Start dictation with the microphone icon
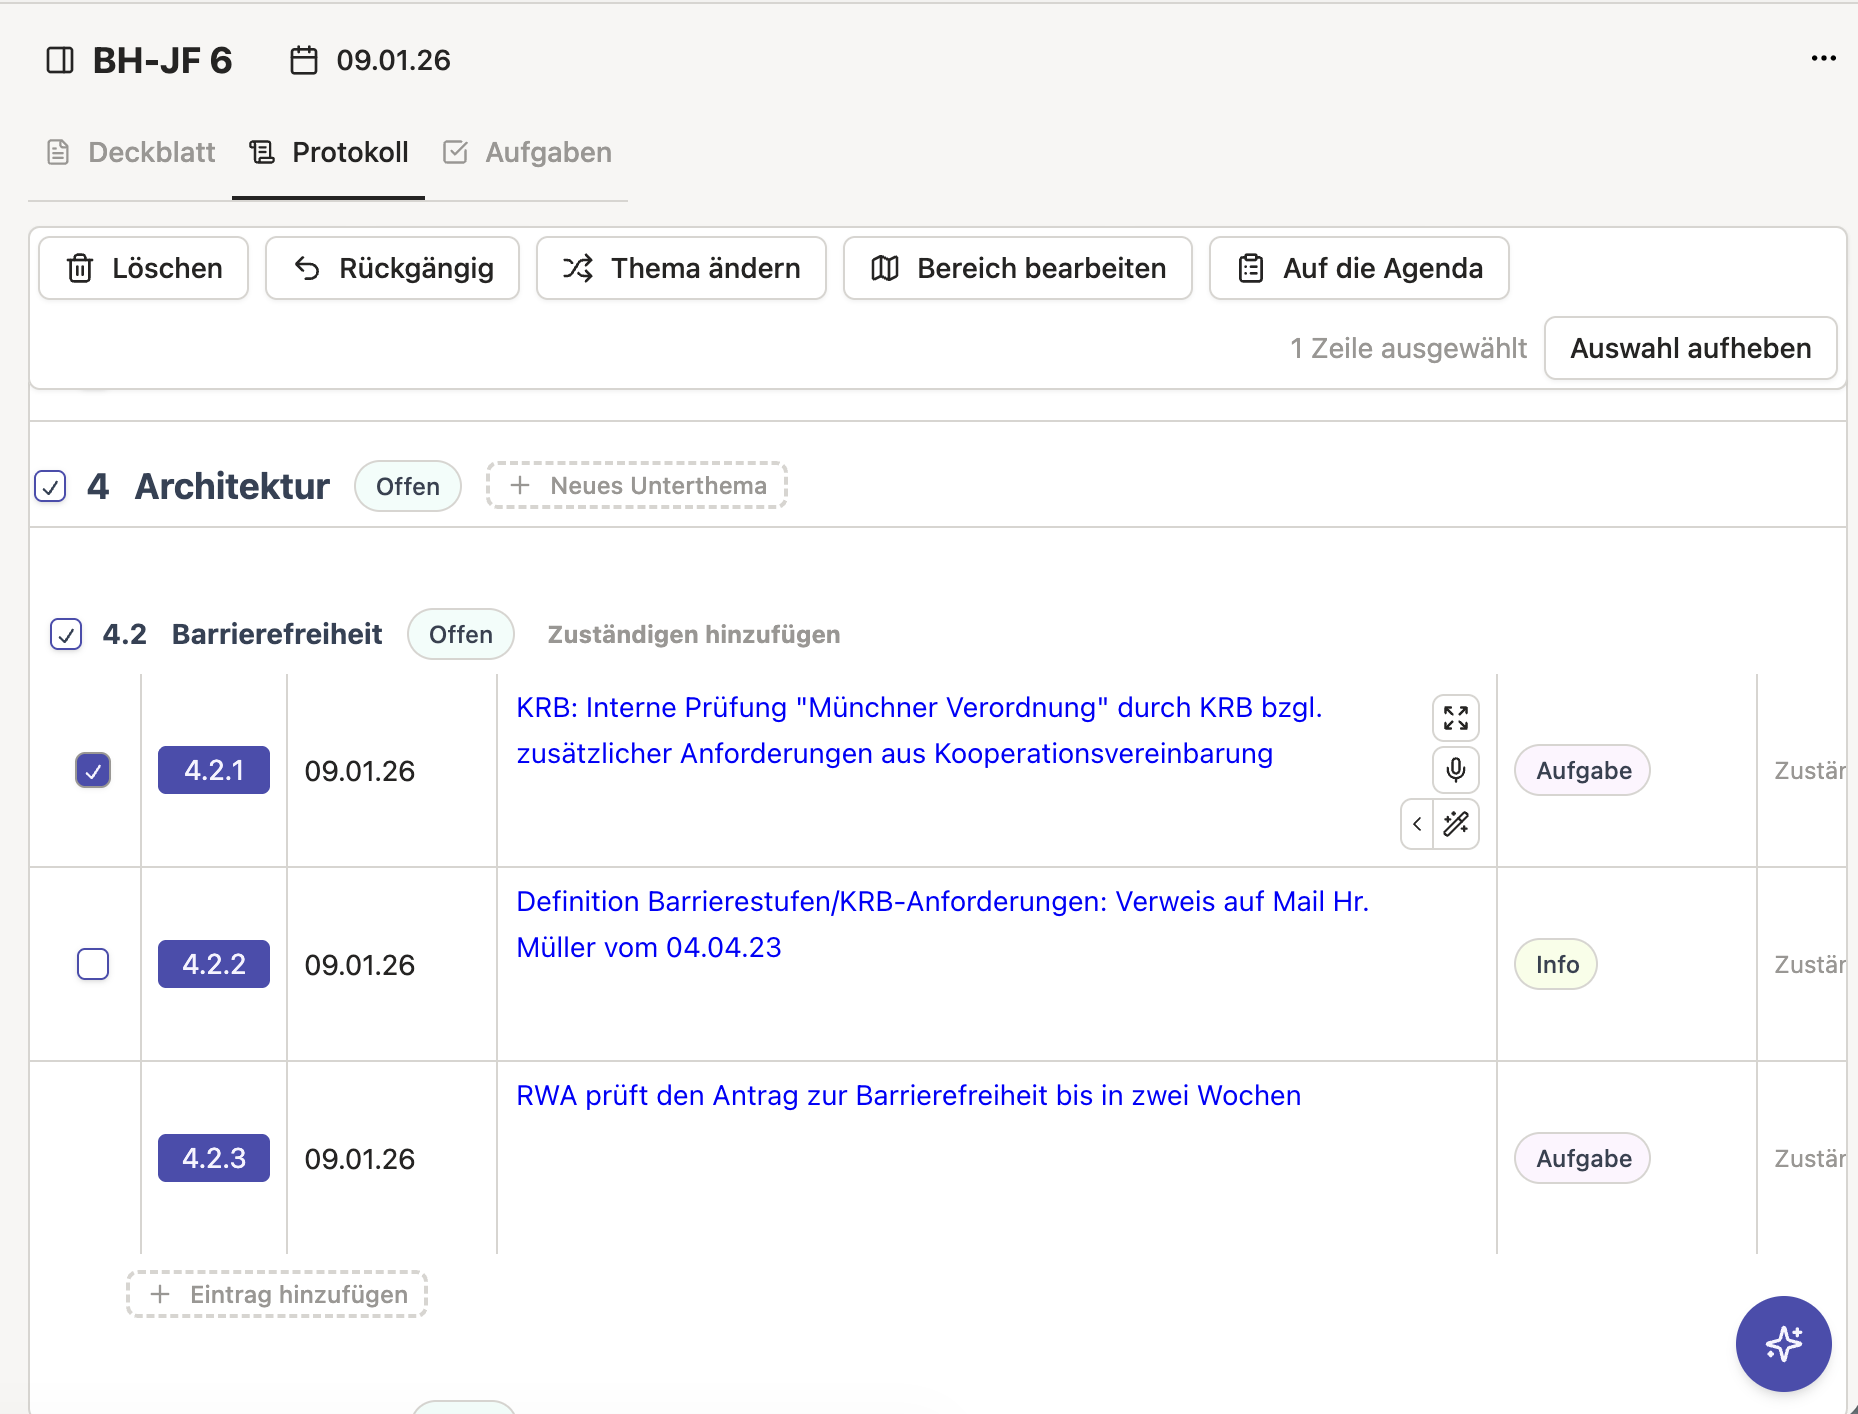The height and width of the screenshot is (1414, 1858). point(1455,770)
